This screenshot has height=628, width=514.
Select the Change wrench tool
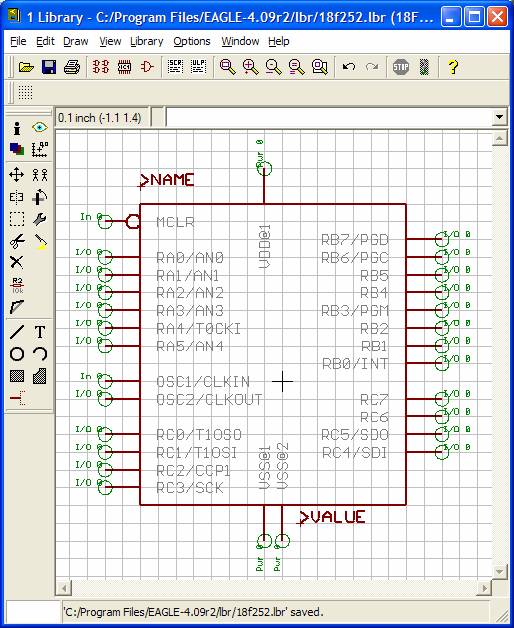[40, 219]
